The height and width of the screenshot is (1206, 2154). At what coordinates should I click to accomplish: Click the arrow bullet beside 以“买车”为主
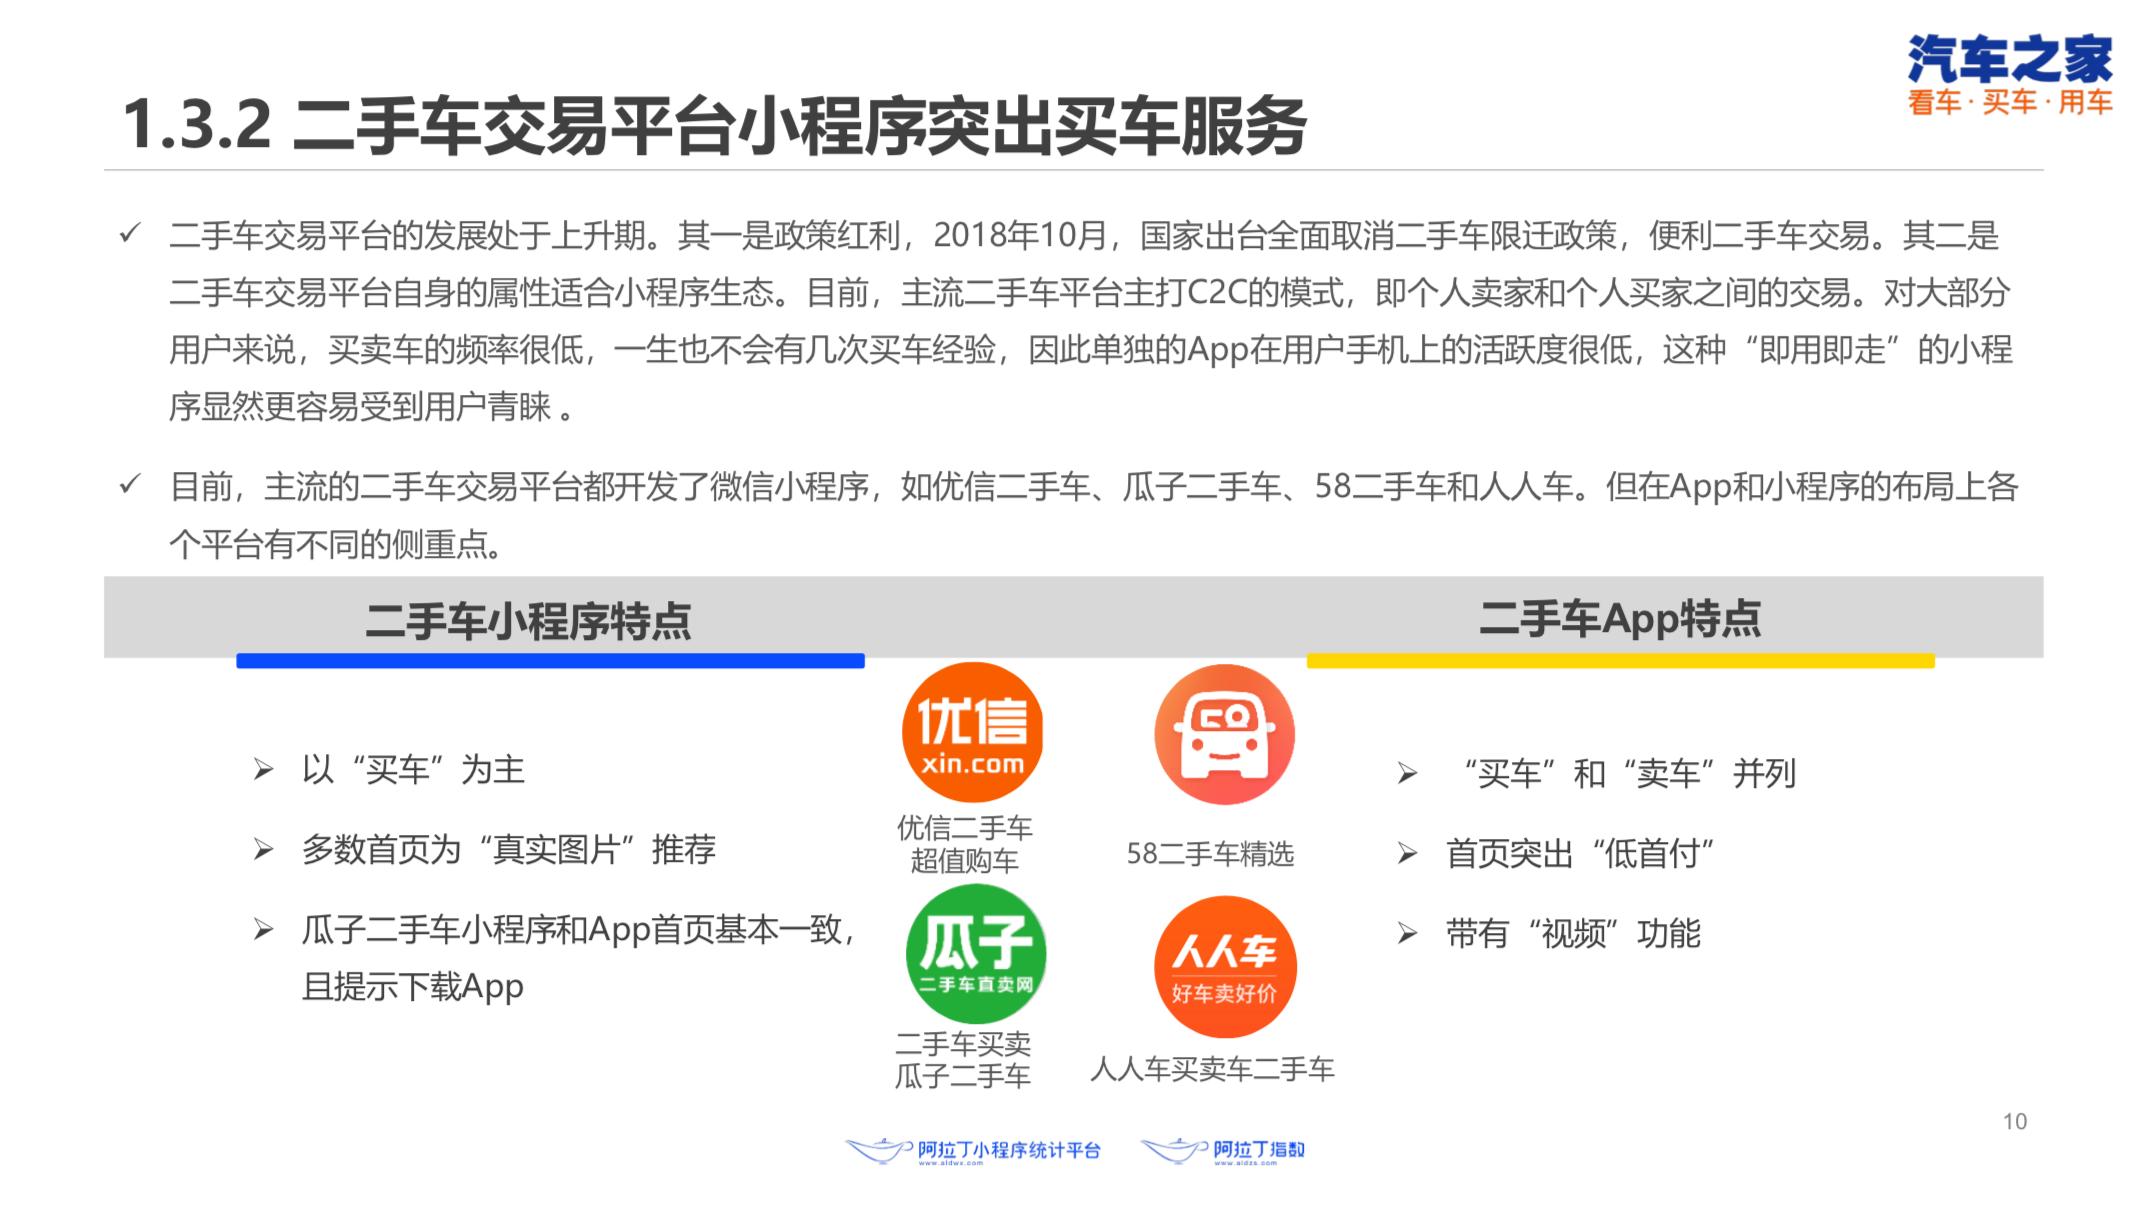pos(263,770)
